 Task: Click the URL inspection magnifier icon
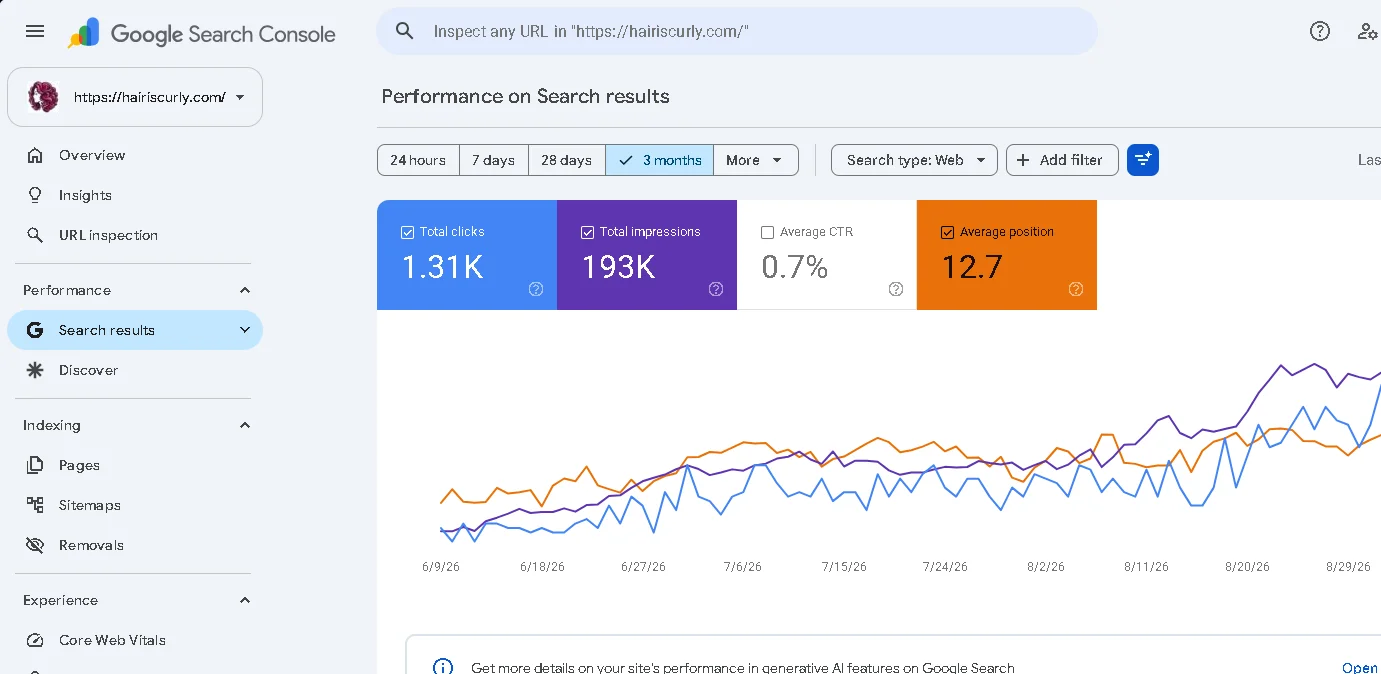coord(35,235)
